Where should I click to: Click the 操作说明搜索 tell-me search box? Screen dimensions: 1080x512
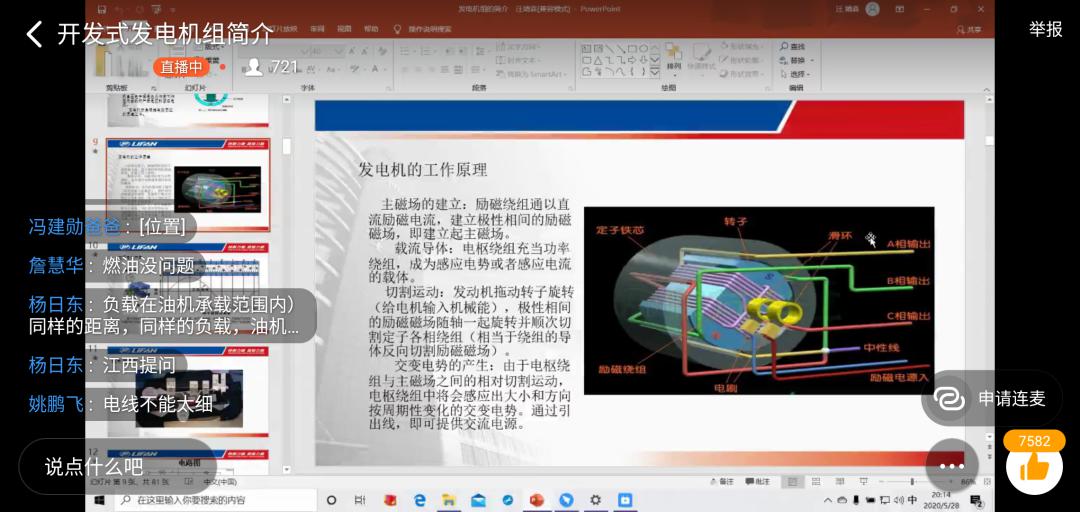click(428, 29)
